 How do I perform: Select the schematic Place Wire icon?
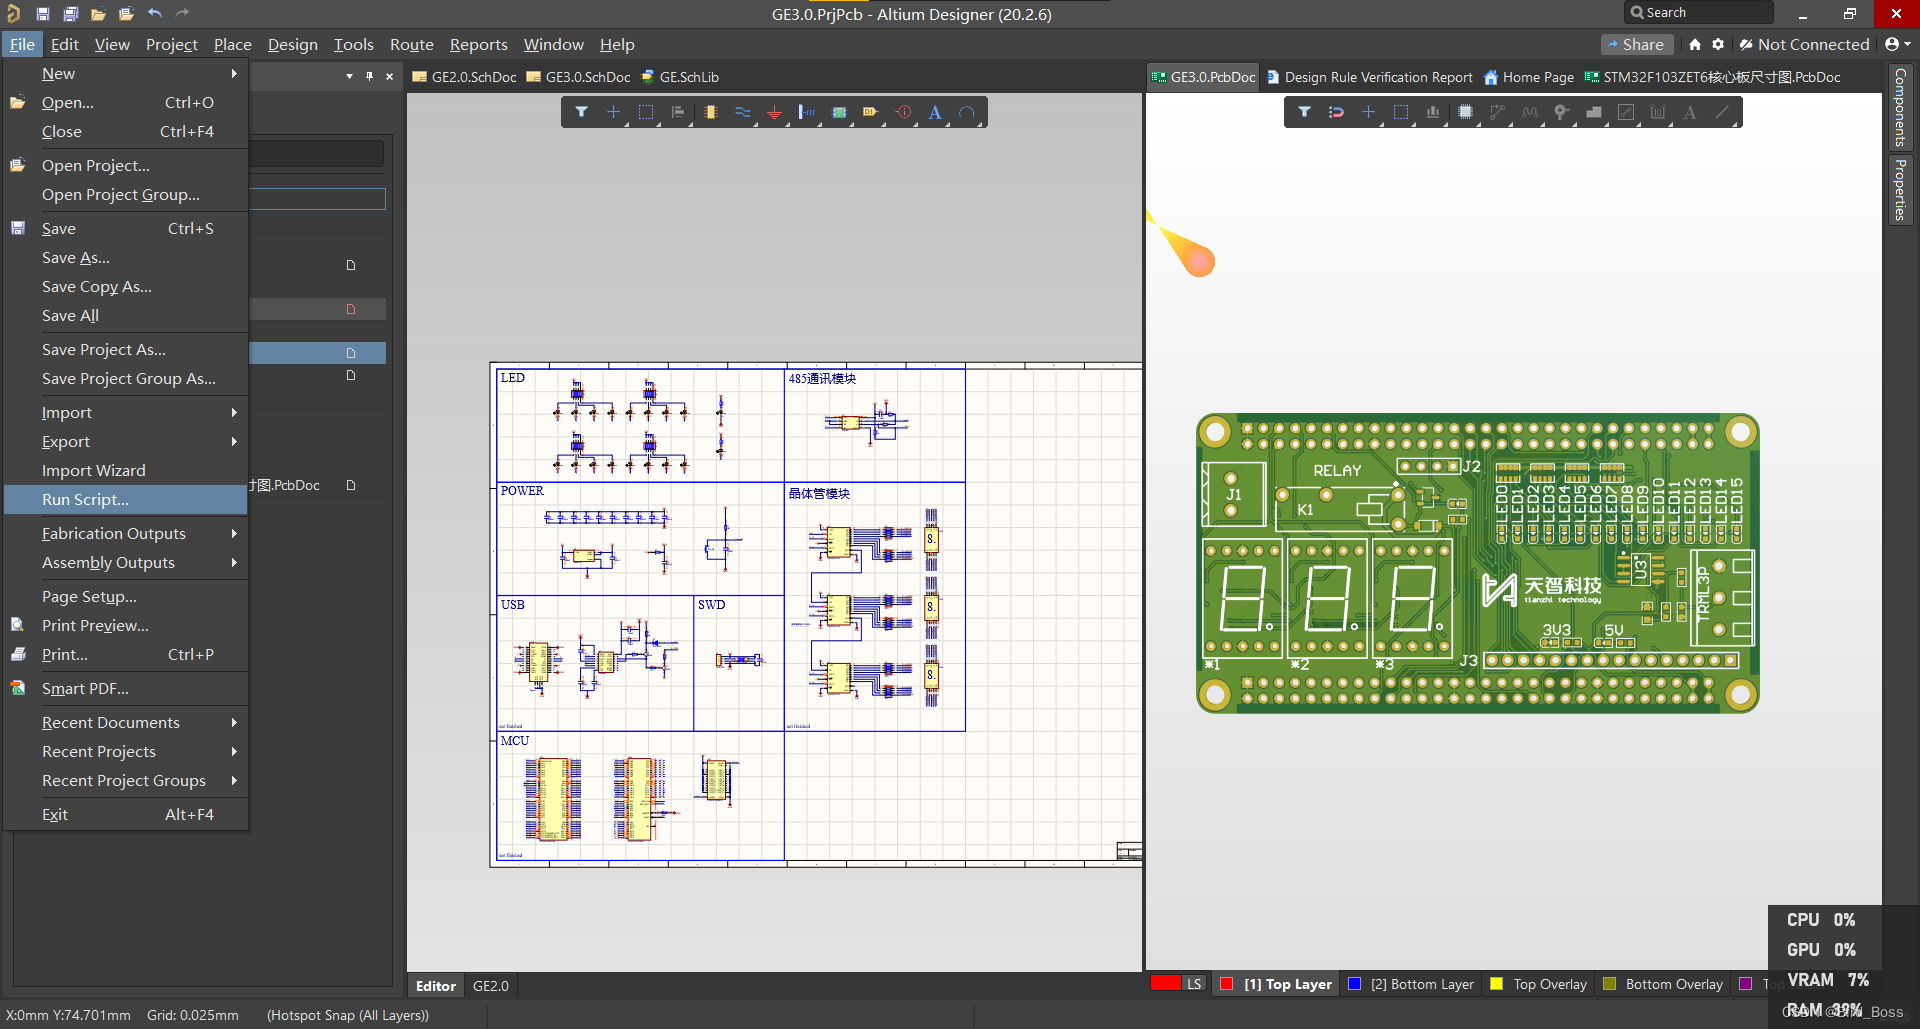(x=742, y=112)
